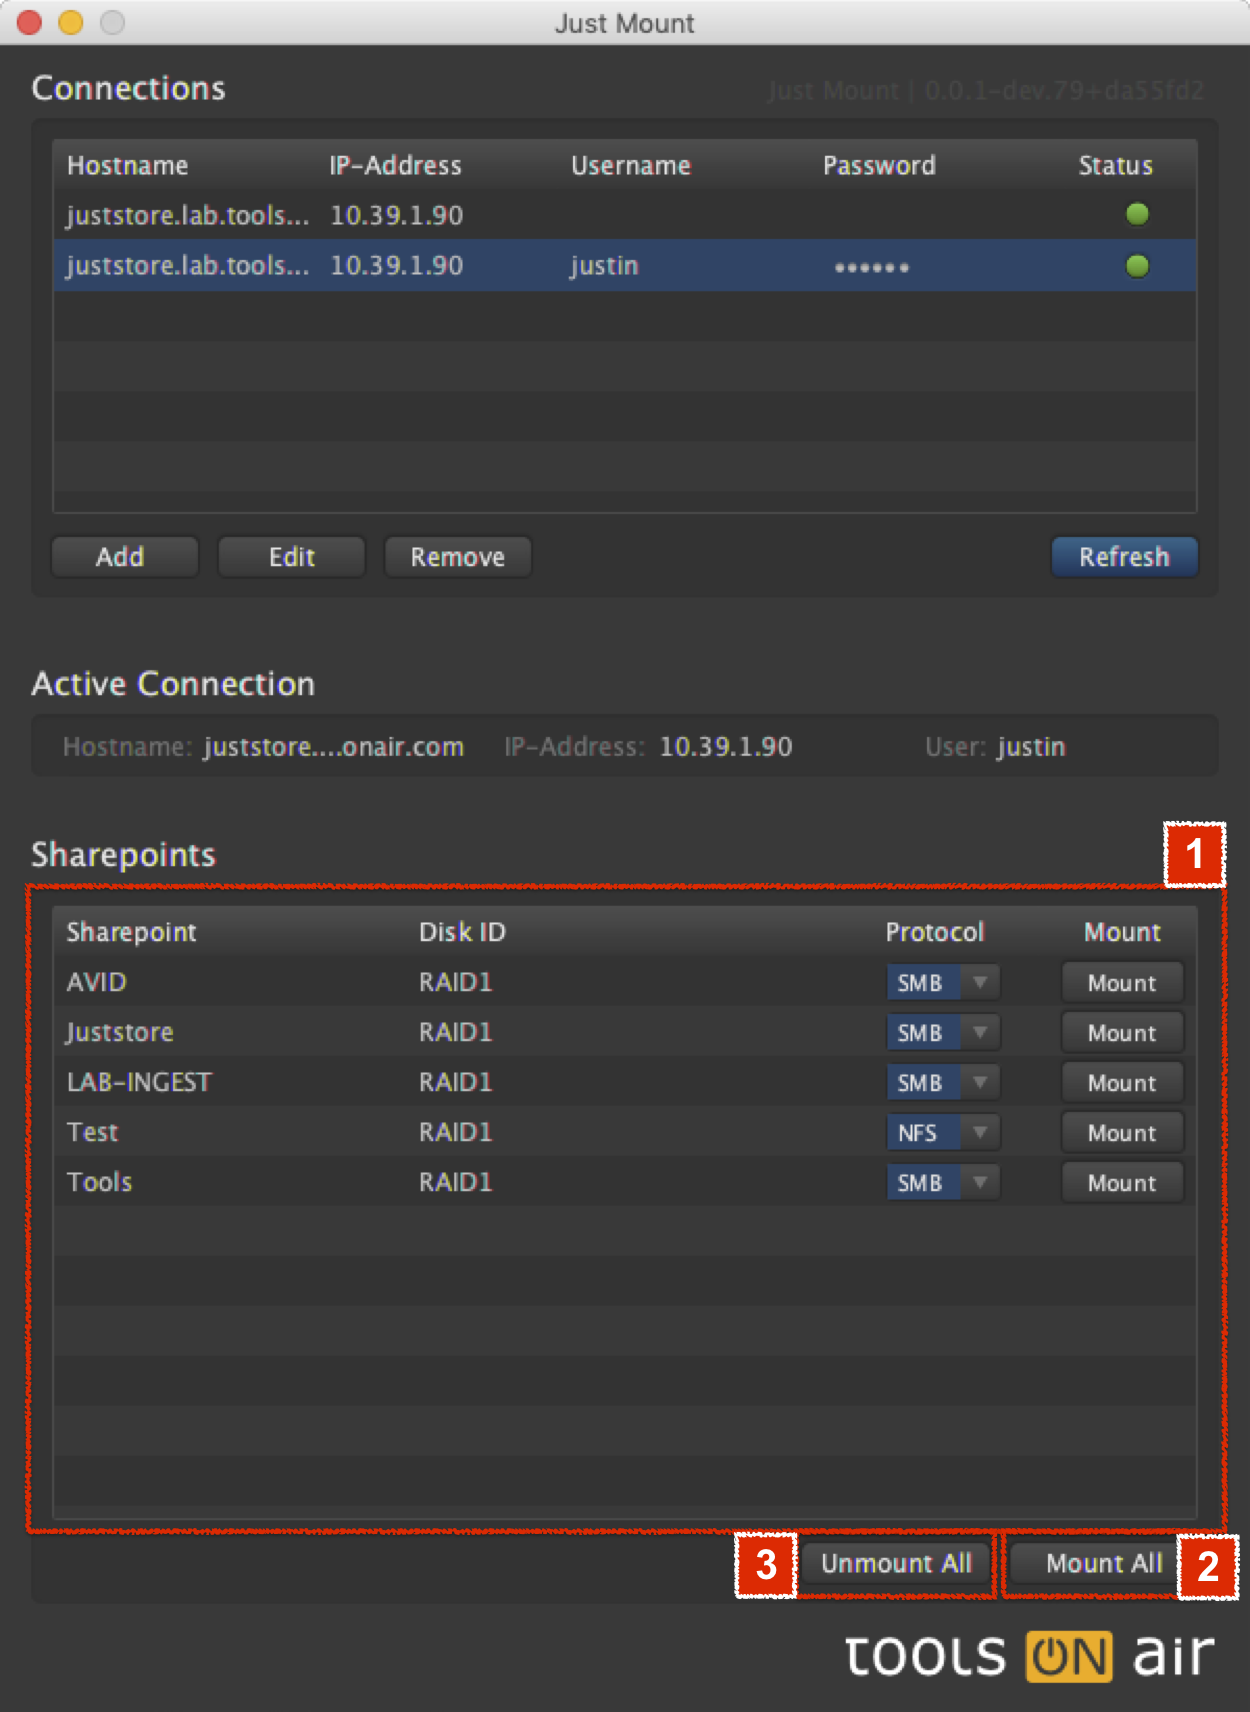Click green status indicator of first connection
The width and height of the screenshot is (1250, 1712).
[1137, 214]
